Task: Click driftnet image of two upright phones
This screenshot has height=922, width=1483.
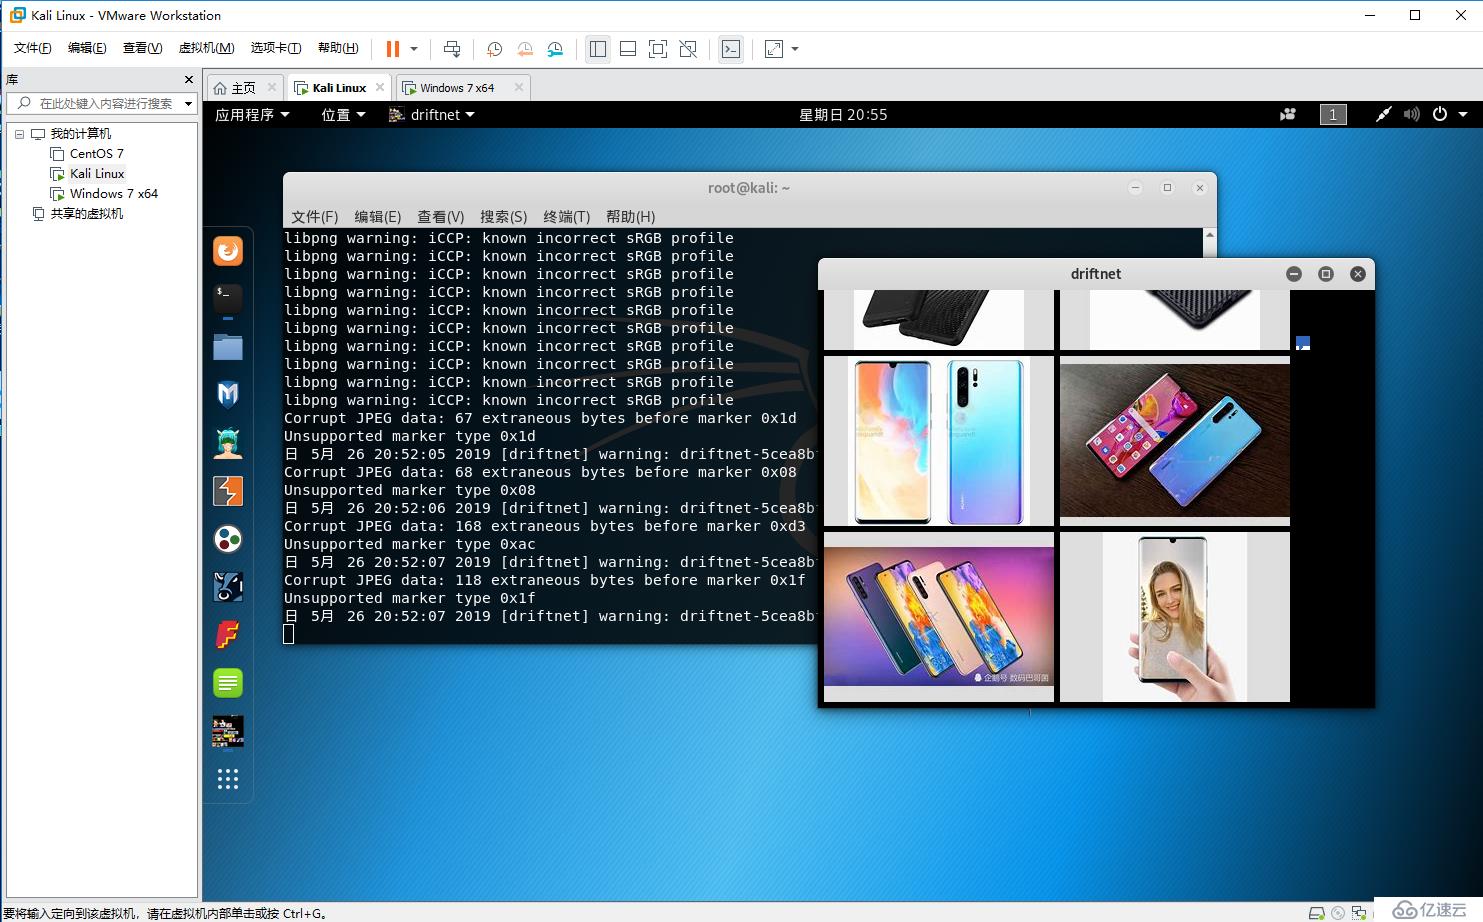Action: pos(938,441)
